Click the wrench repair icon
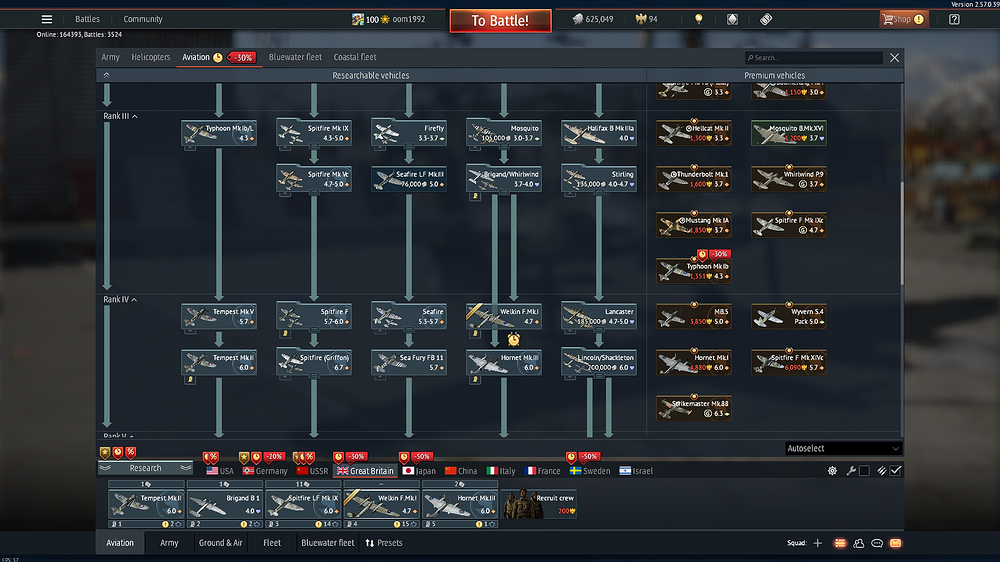Viewport: 1000px width, 562px height. click(851, 471)
